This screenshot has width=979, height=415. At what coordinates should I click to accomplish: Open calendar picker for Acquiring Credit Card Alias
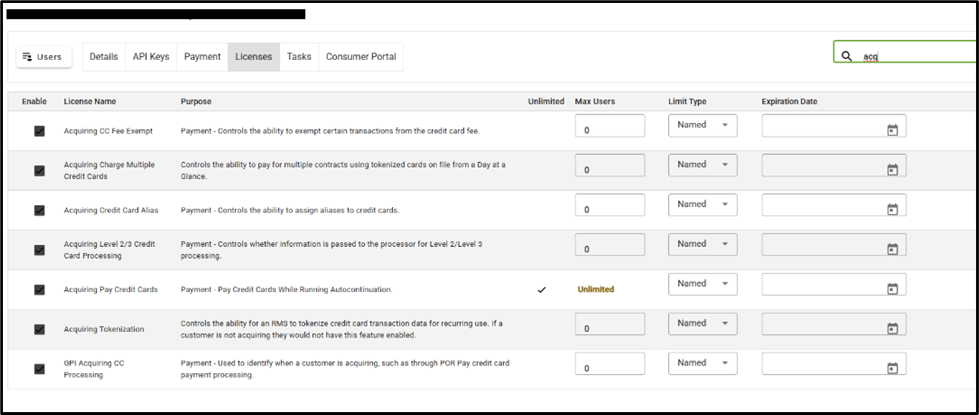click(892, 209)
